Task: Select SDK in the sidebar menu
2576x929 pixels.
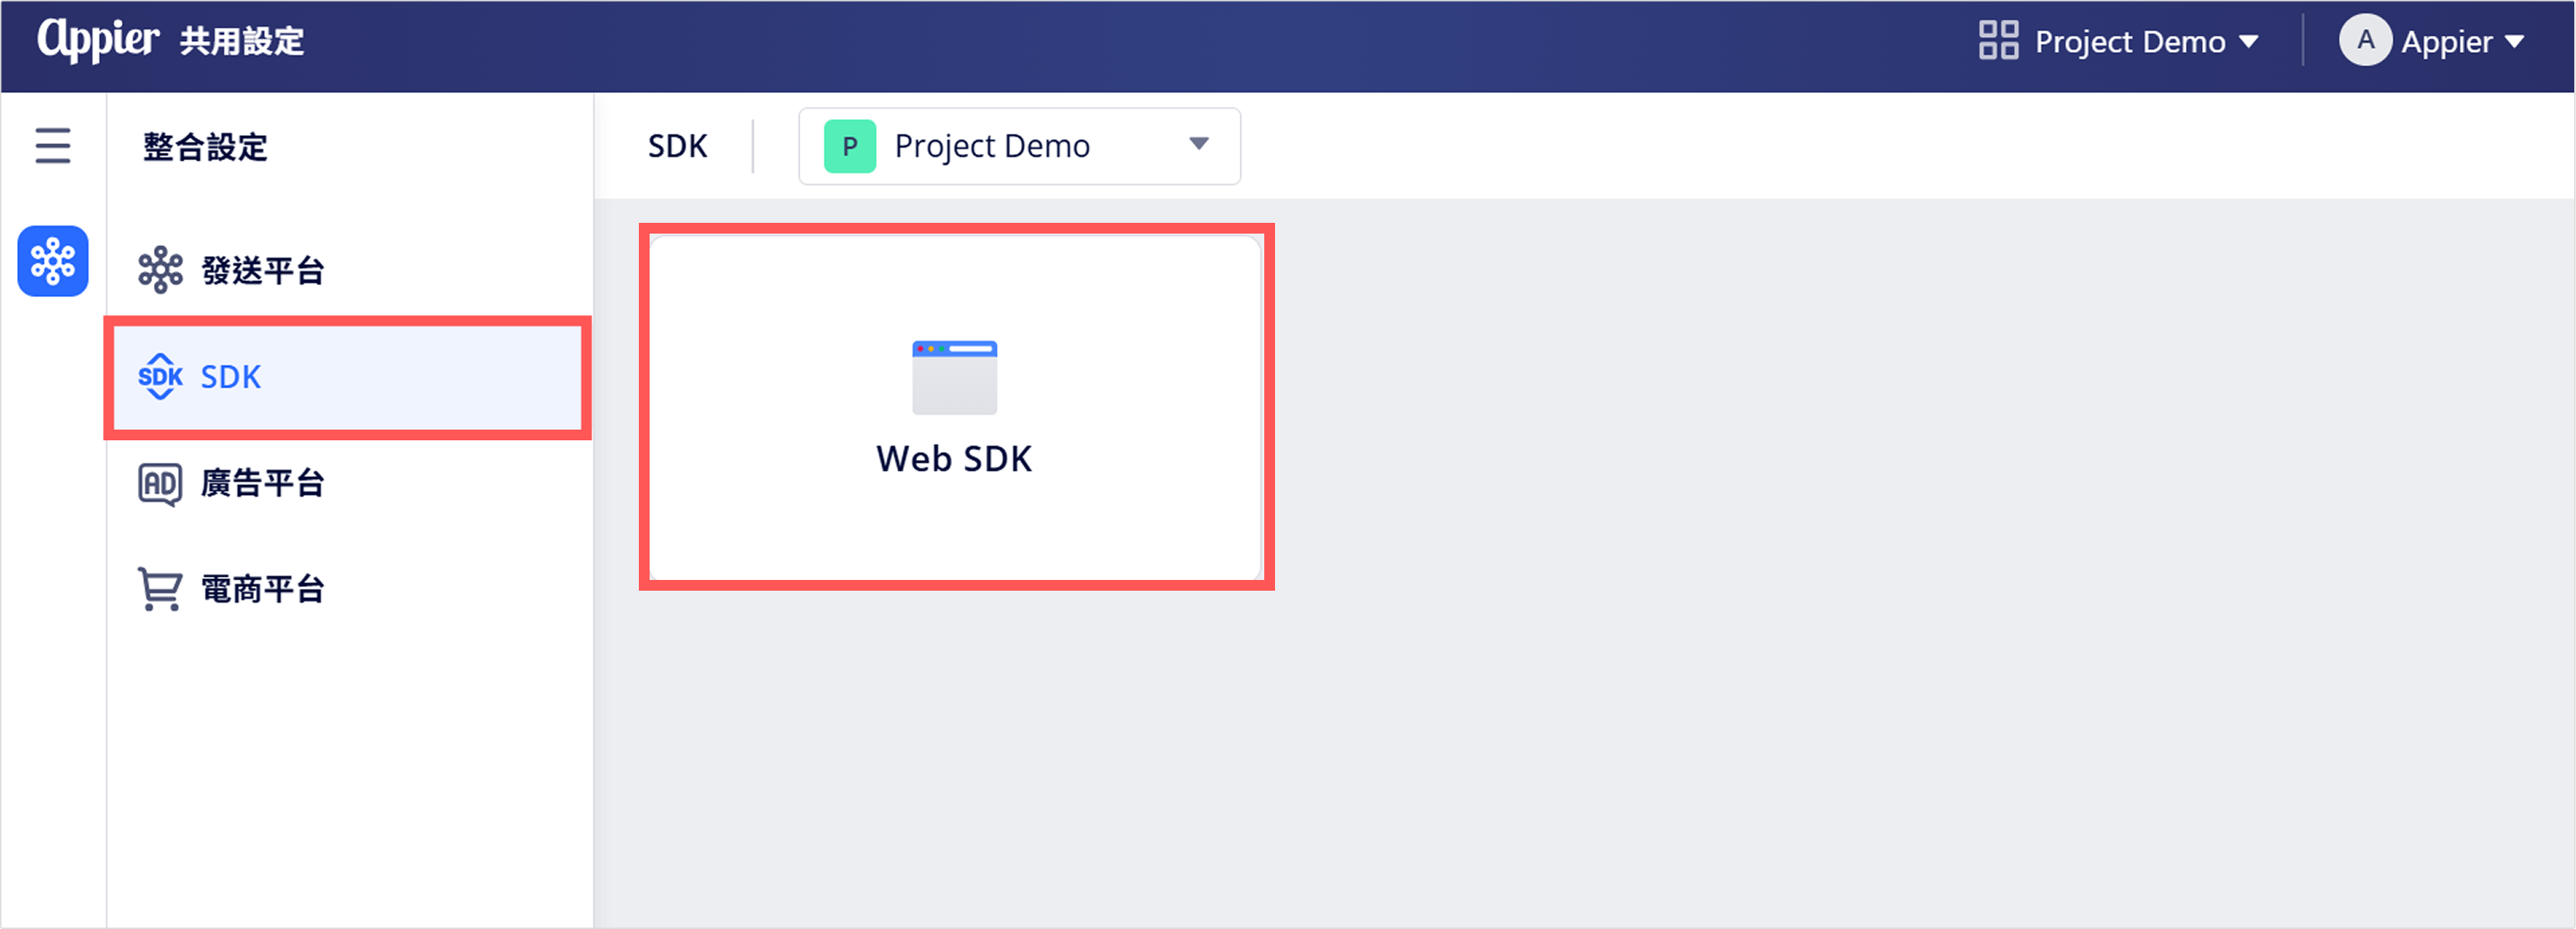Action: [x=348, y=377]
